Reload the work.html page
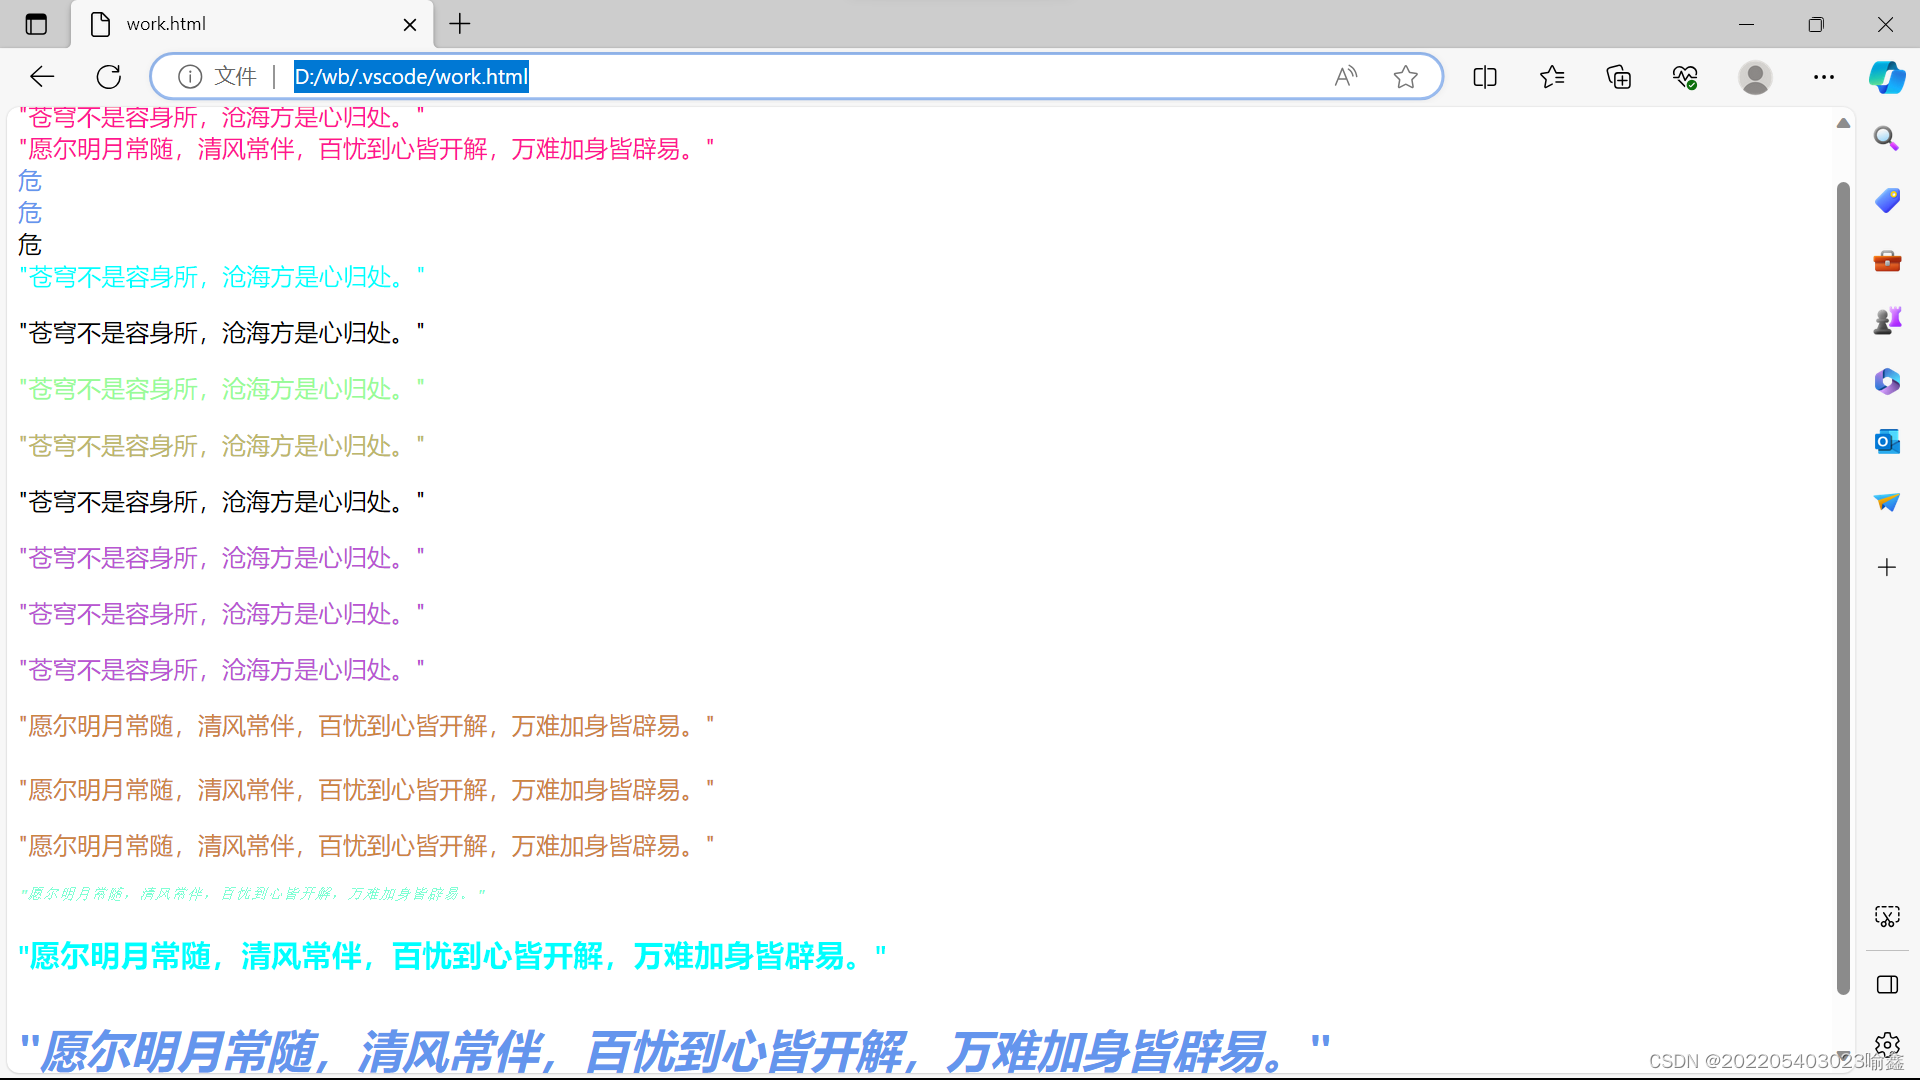The width and height of the screenshot is (1920, 1080). (109, 77)
